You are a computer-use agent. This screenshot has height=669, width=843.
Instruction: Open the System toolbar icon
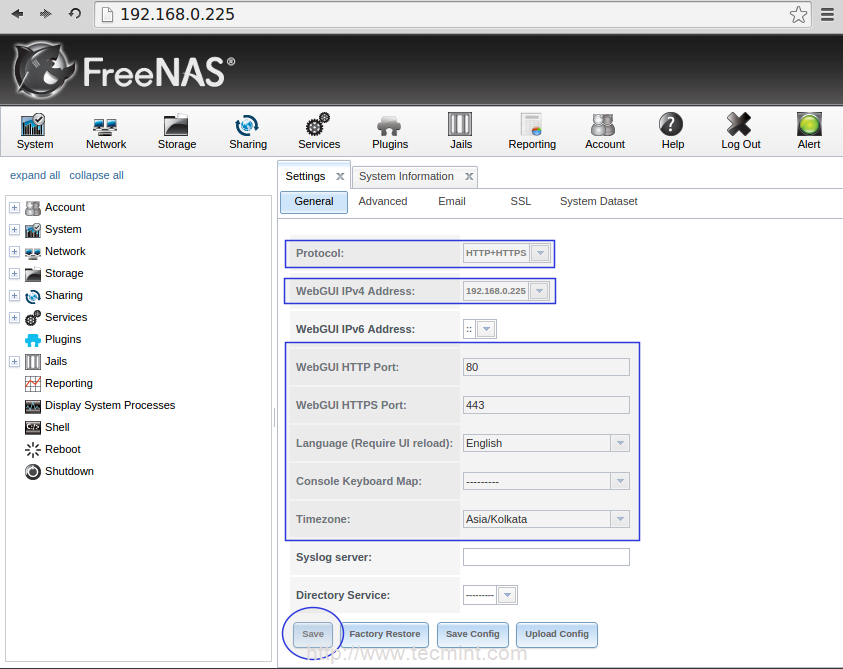[x=34, y=131]
